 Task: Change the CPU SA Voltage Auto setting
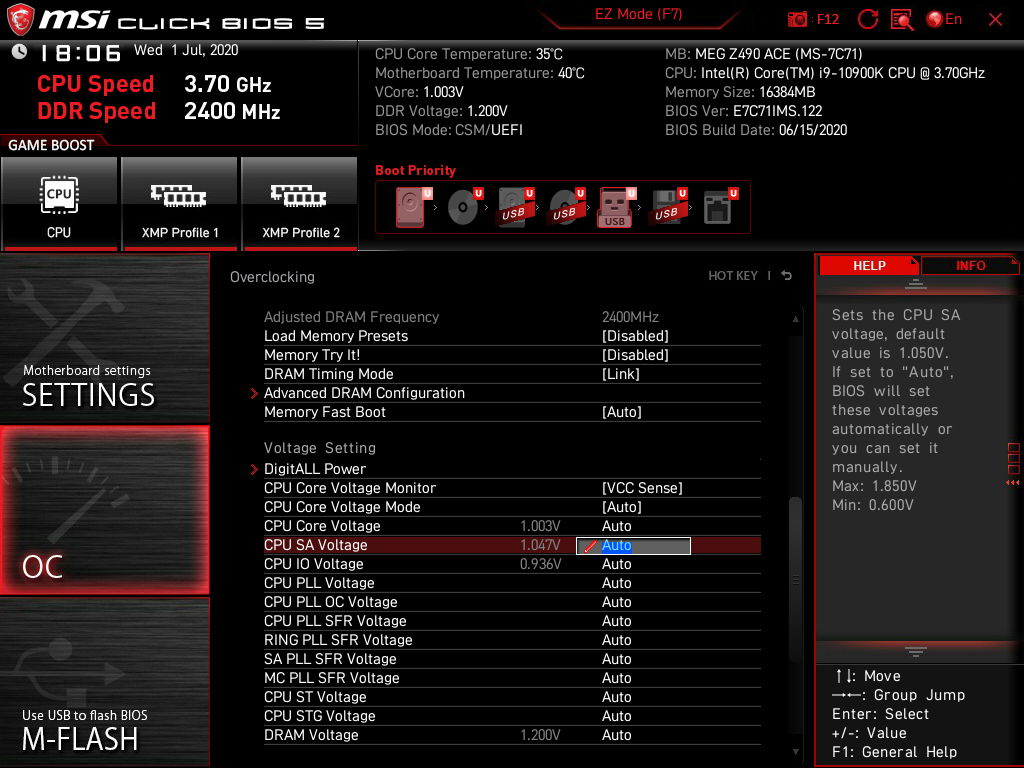(631, 545)
